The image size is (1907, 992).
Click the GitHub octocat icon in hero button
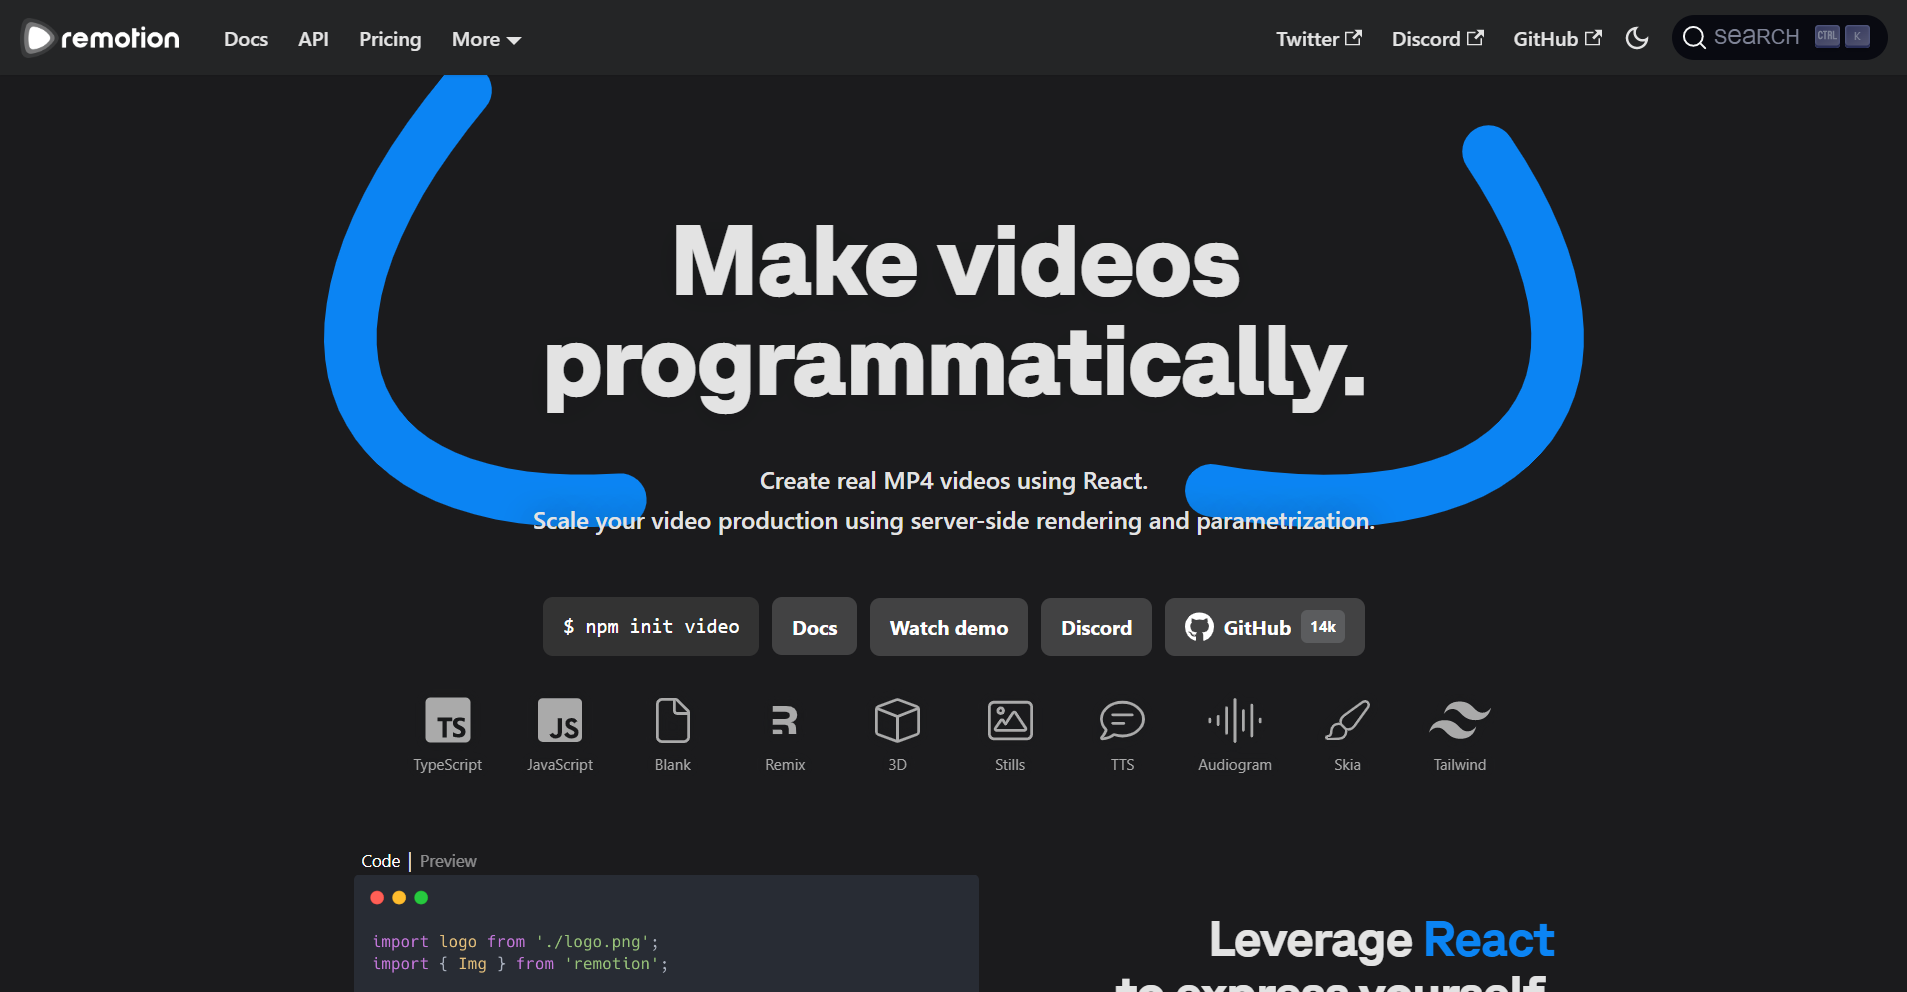coord(1199,627)
